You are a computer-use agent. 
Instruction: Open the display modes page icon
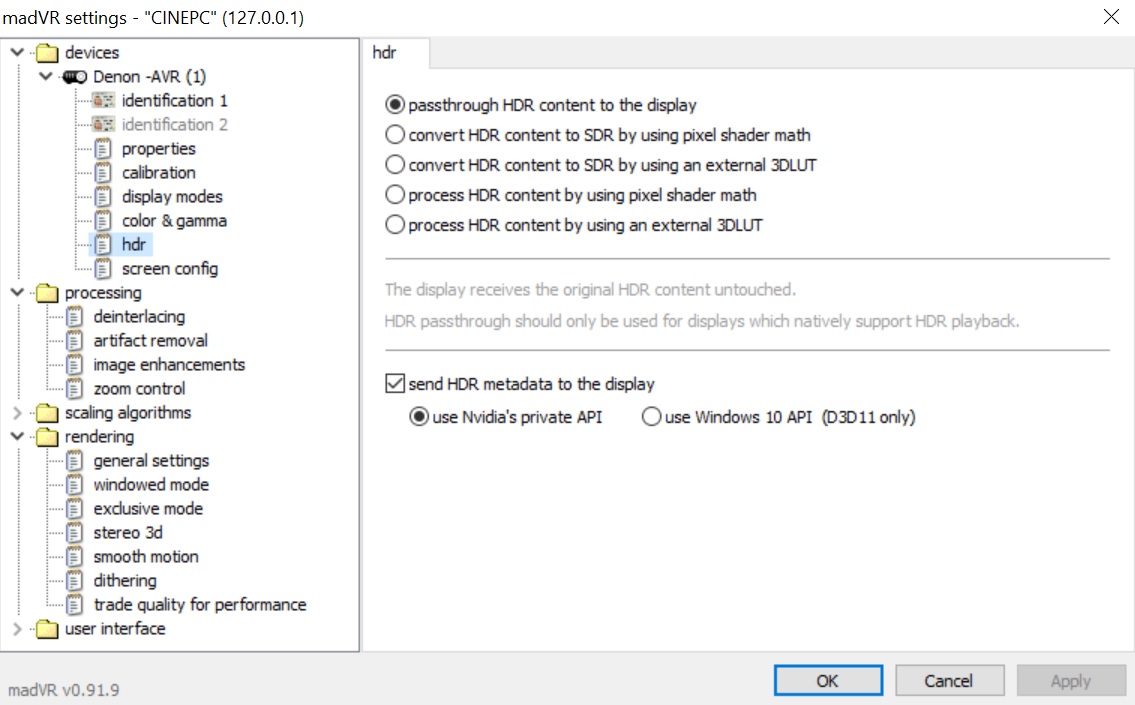pos(104,197)
